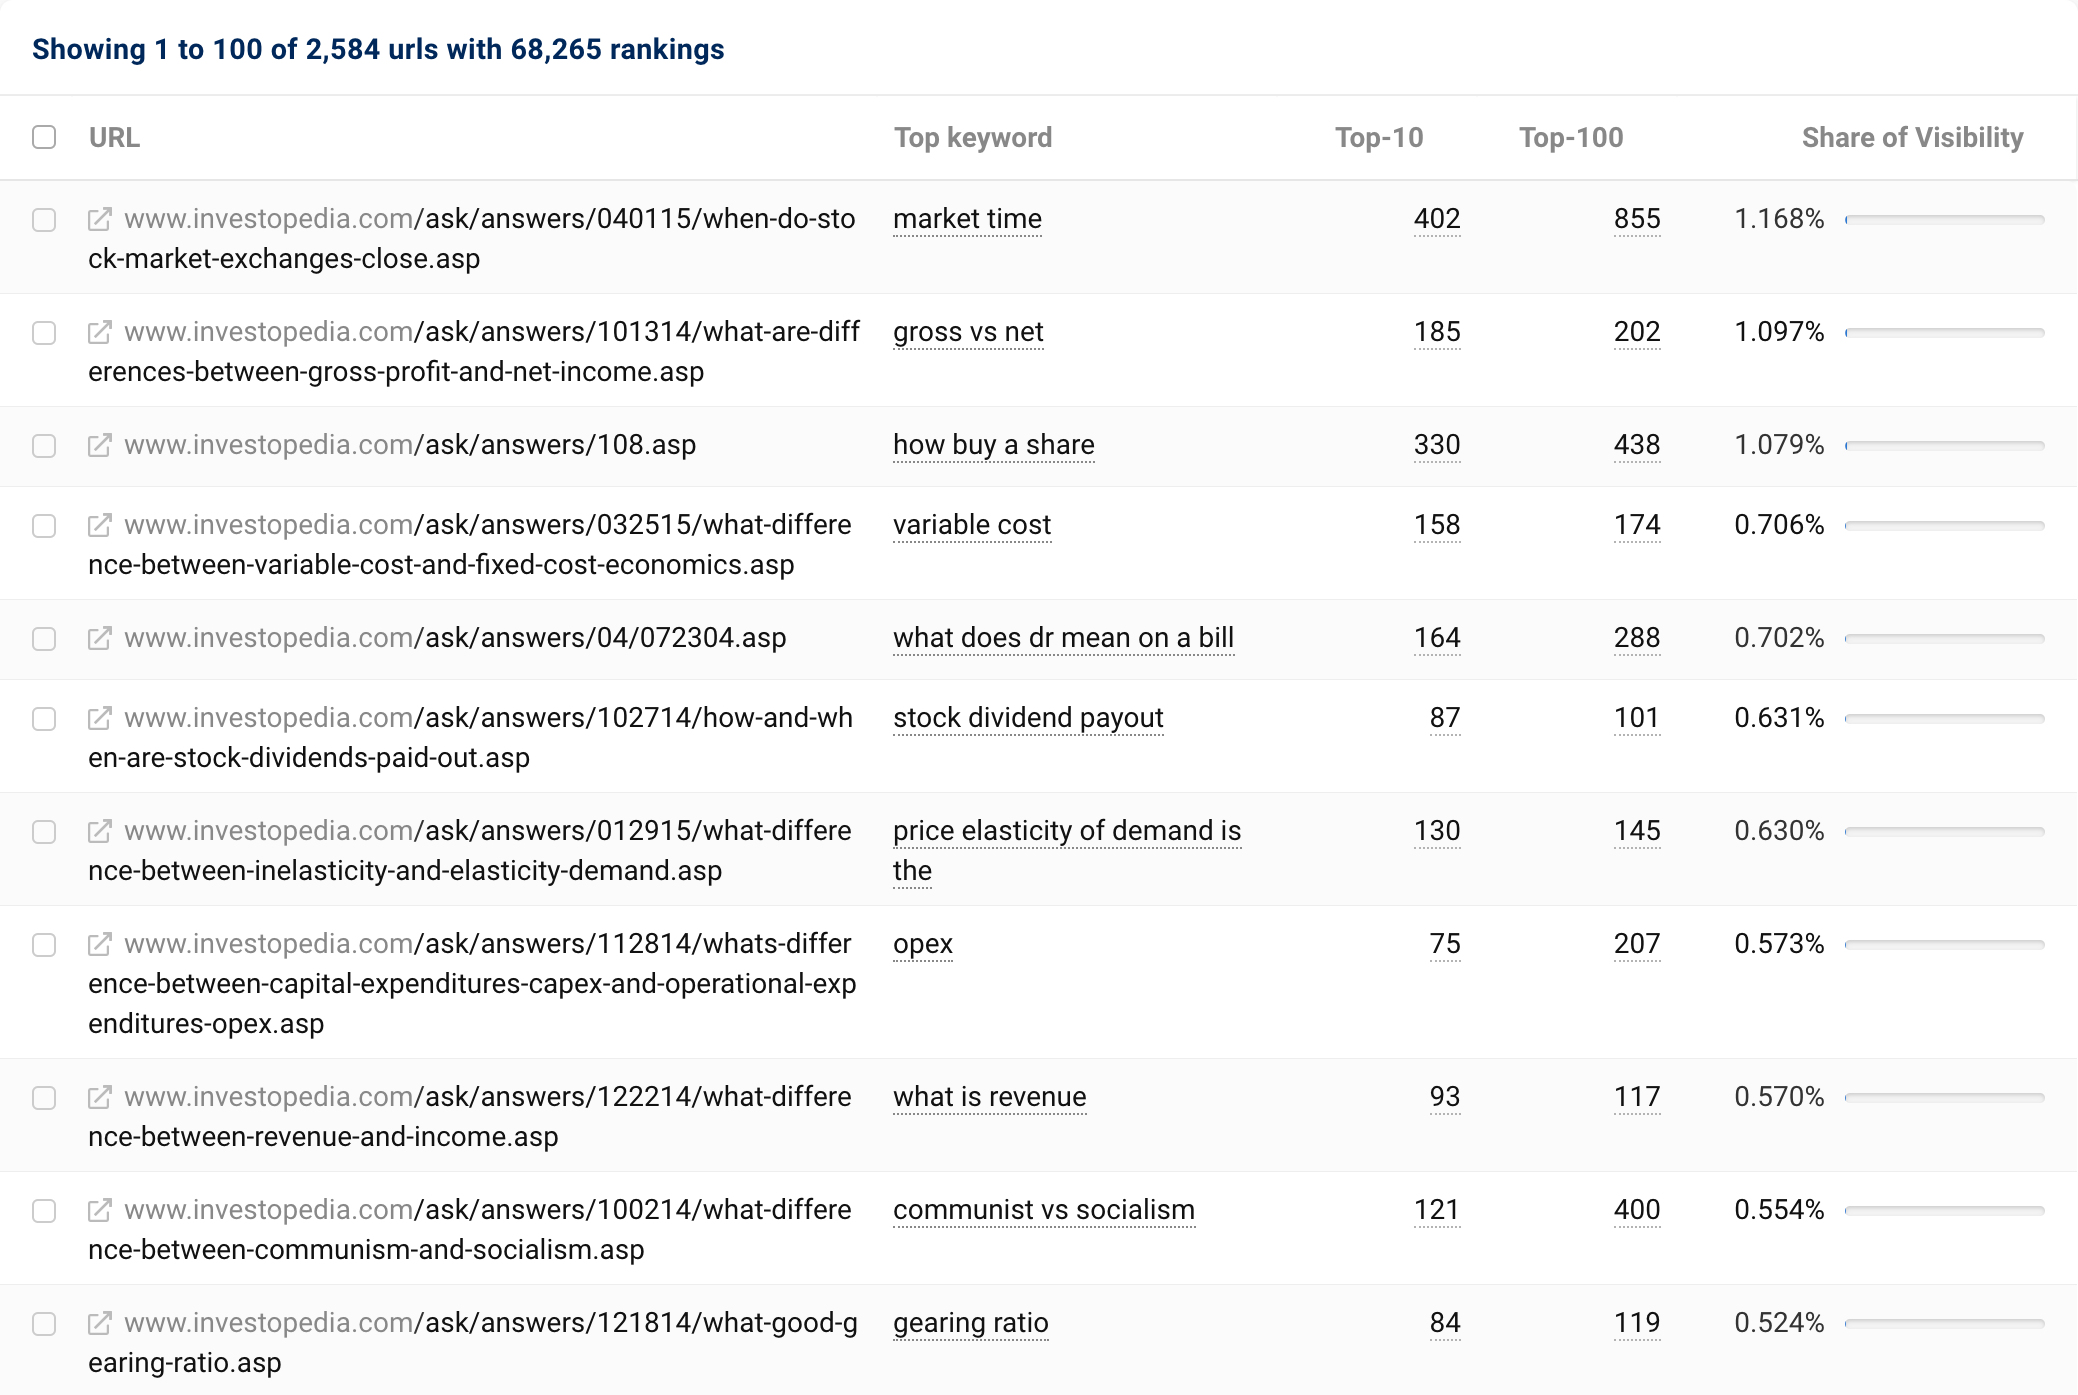
Task: Open the what is revenue keyword
Action: point(989,1097)
